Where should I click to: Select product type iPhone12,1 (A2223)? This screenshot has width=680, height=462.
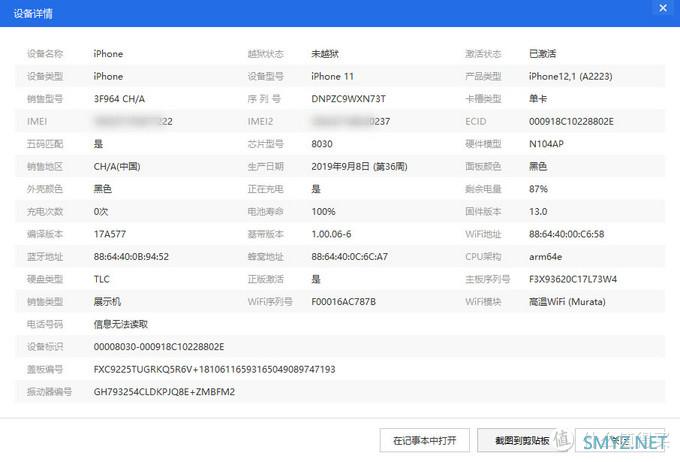click(571, 76)
